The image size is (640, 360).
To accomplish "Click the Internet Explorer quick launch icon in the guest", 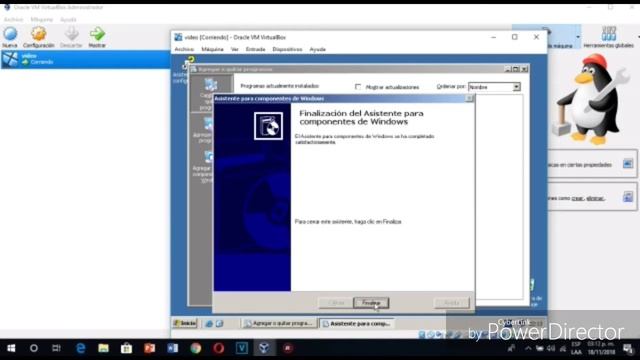I will (209, 323).
